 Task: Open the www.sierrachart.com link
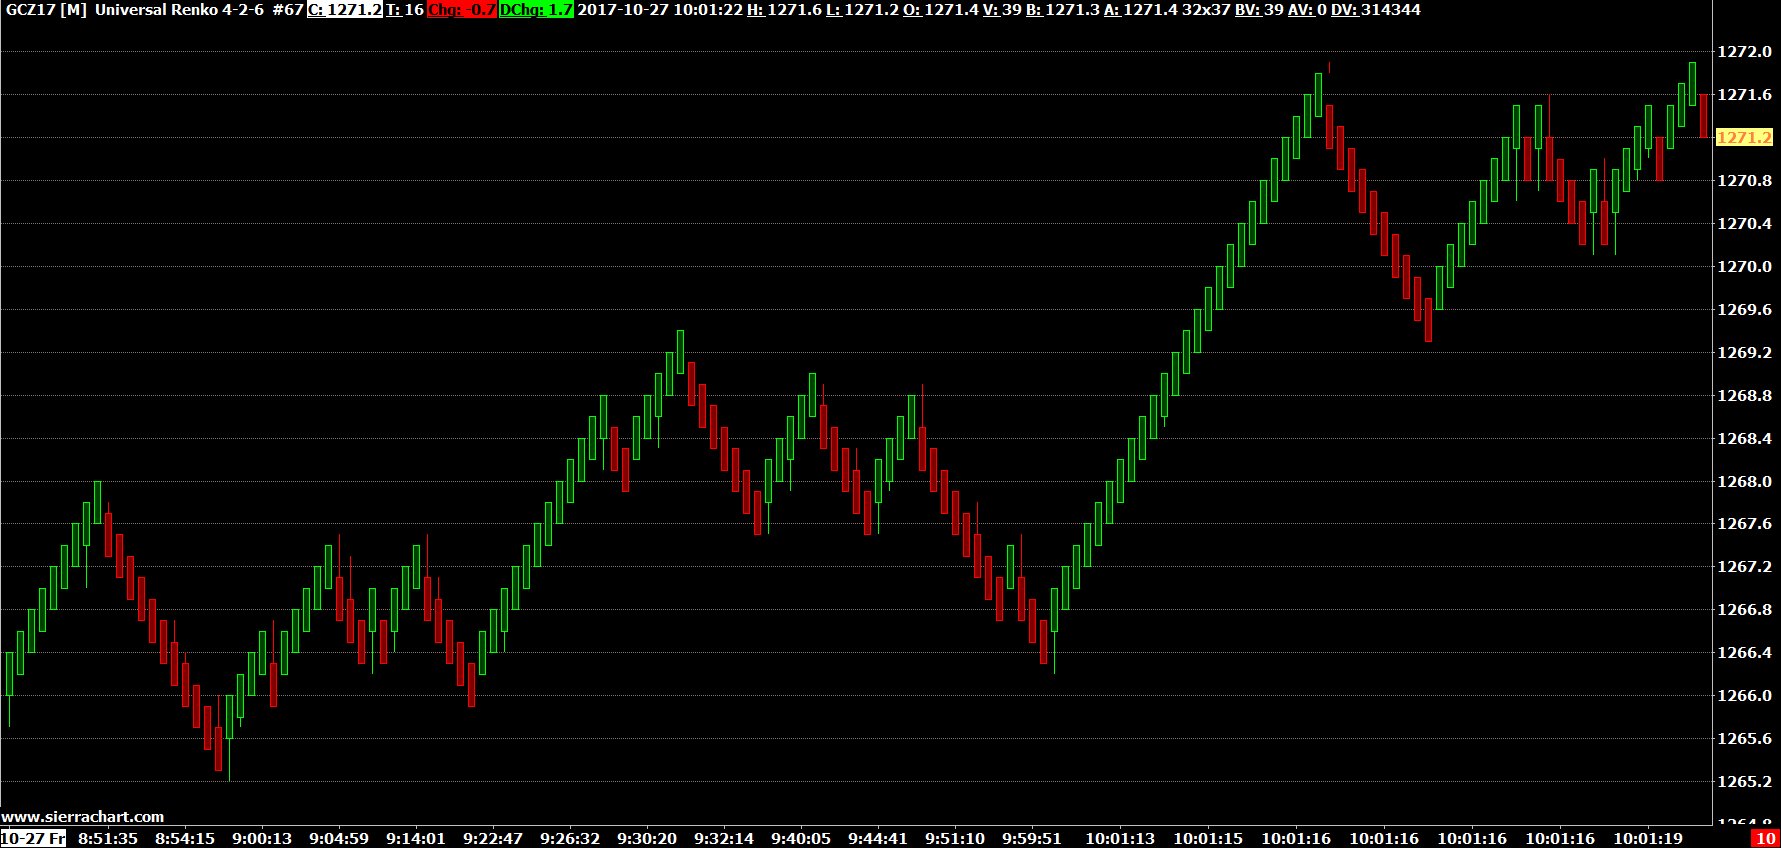[82, 817]
